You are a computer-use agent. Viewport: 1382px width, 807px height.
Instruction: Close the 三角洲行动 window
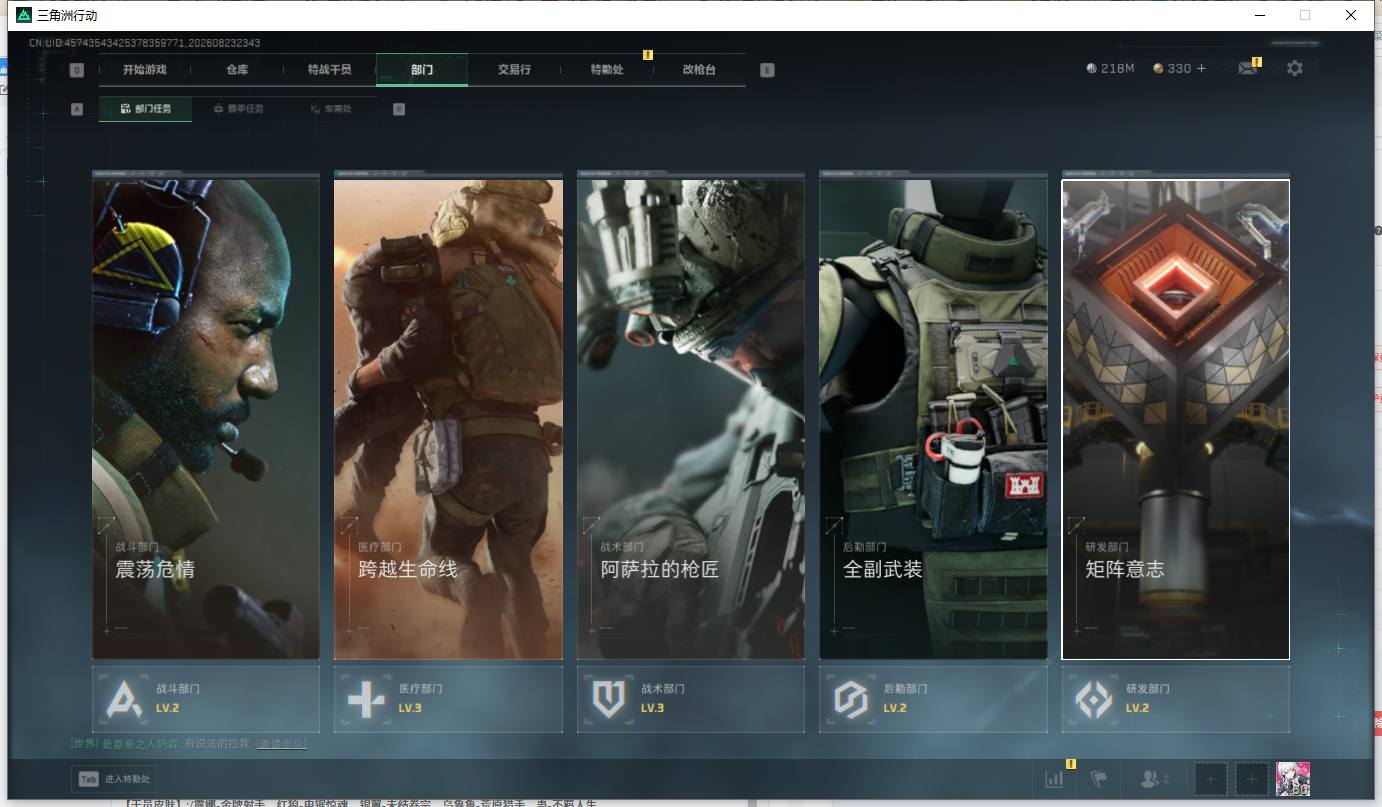pos(1351,15)
